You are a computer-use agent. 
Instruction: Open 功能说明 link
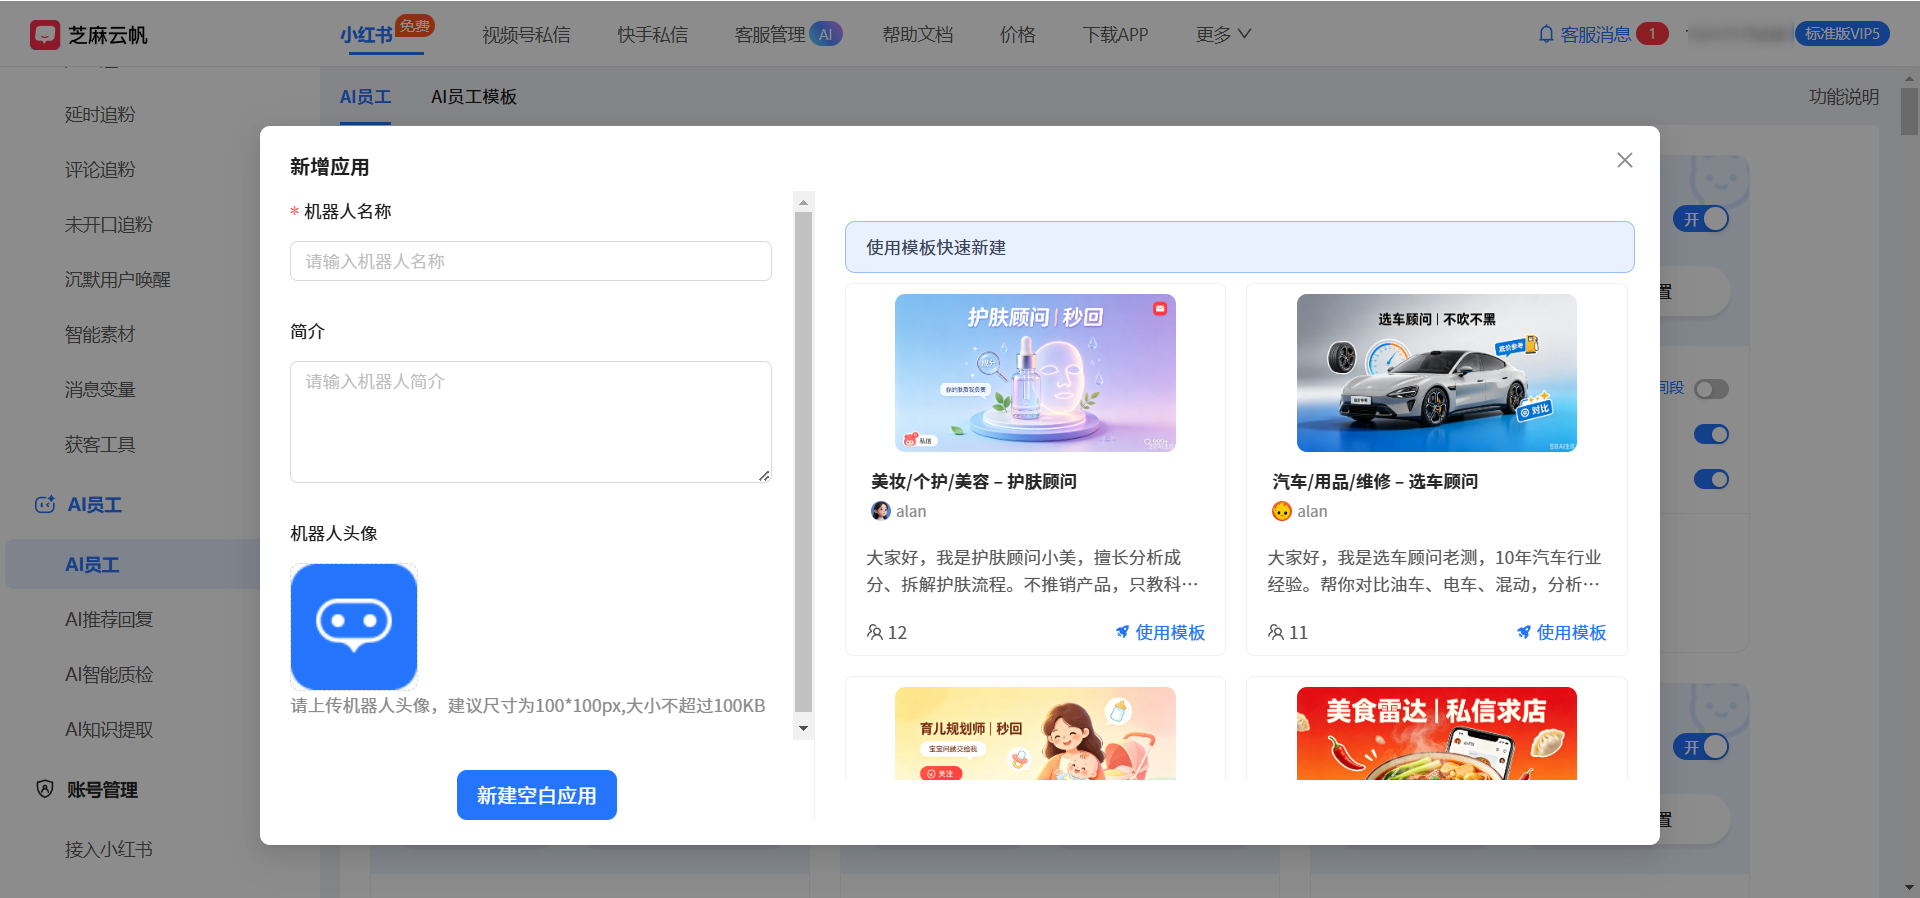pyautogui.click(x=1843, y=97)
